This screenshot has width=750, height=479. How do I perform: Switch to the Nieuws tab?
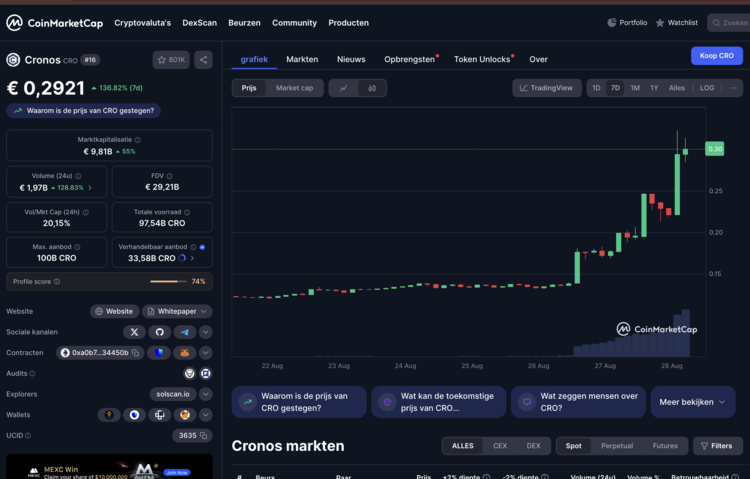pyautogui.click(x=351, y=59)
